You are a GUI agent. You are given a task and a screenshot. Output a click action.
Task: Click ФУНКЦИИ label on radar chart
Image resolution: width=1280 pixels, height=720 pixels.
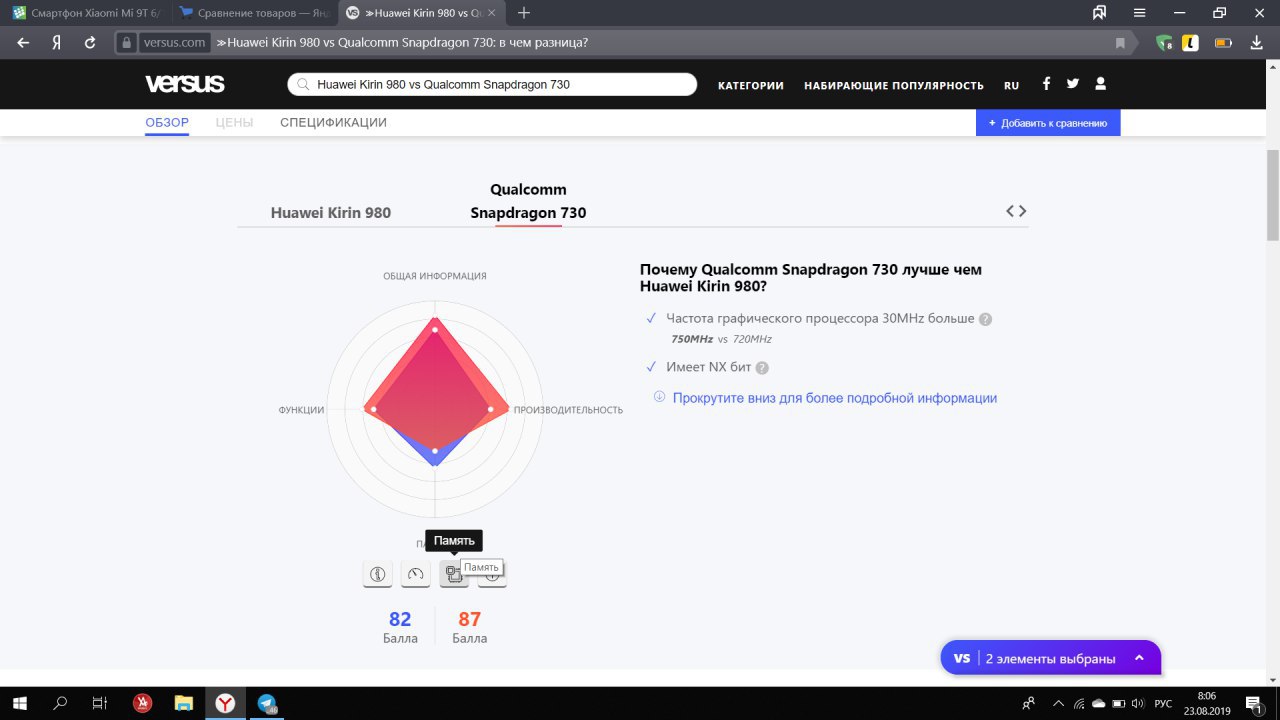pos(301,410)
